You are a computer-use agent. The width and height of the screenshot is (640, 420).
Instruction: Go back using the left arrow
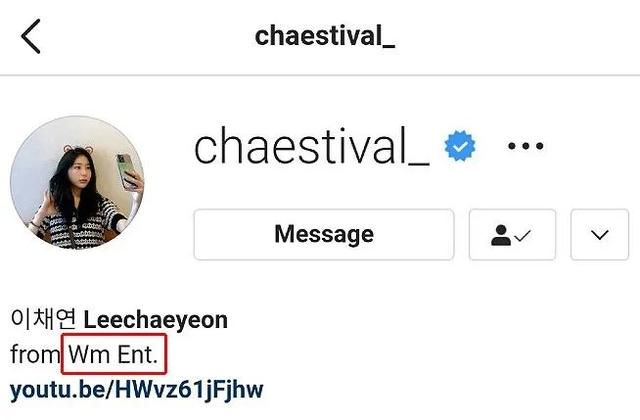[x=31, y=36]
